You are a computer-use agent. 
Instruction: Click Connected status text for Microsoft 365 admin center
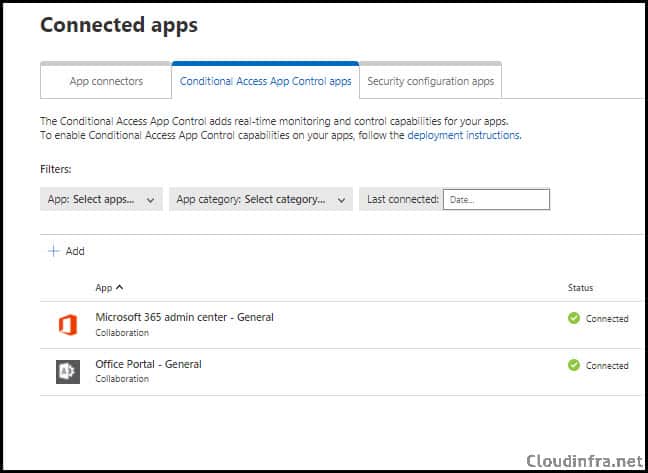click(x=607, y=319)
